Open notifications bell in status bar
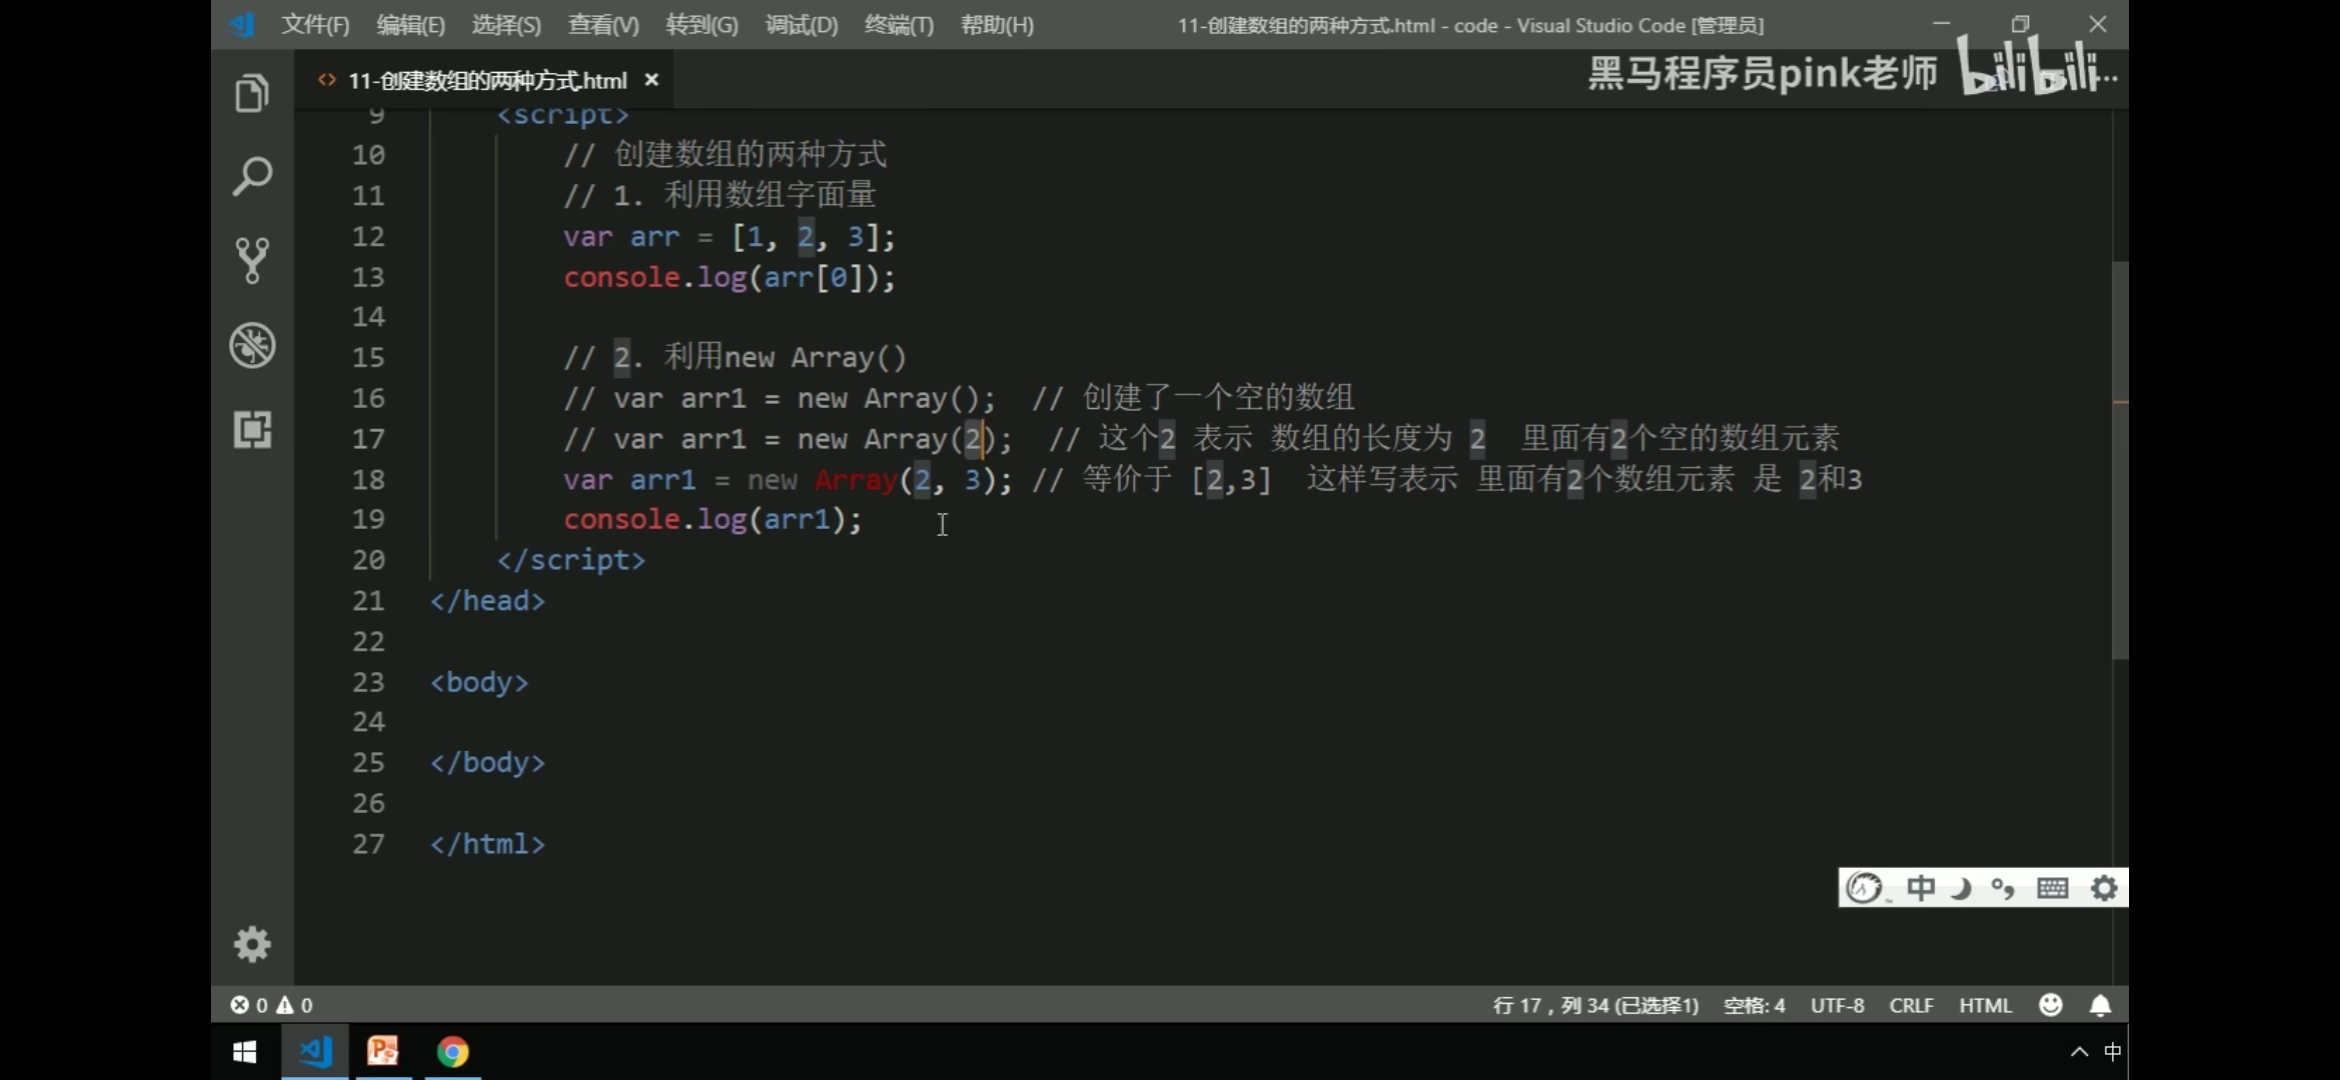 point(2100,1005)
